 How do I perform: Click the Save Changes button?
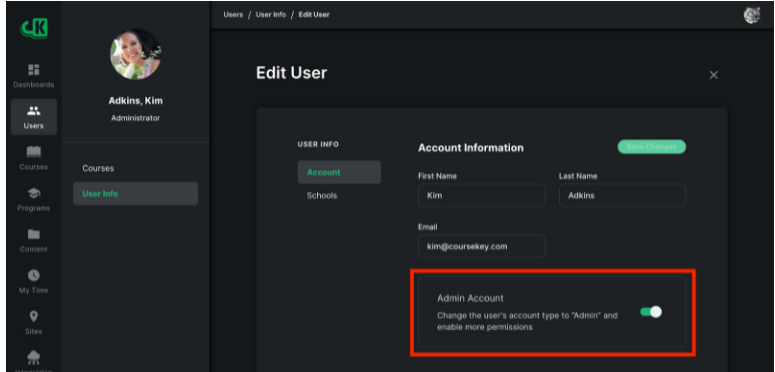[x=651, y=147]
